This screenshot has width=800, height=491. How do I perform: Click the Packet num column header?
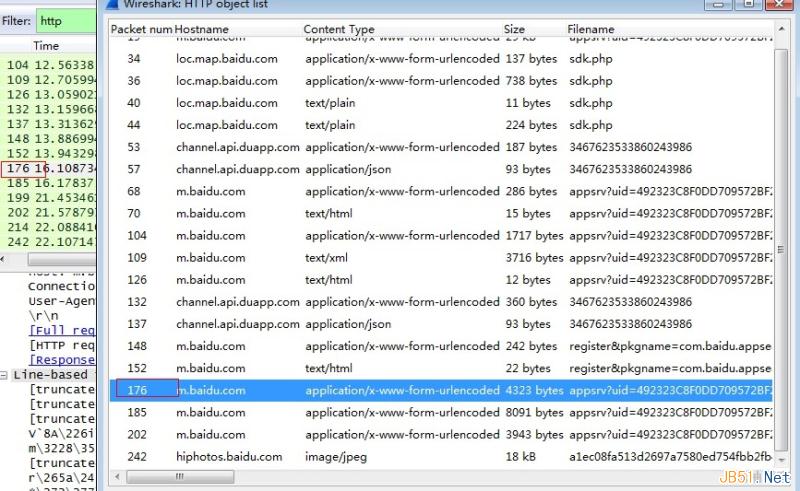(141, 29)
